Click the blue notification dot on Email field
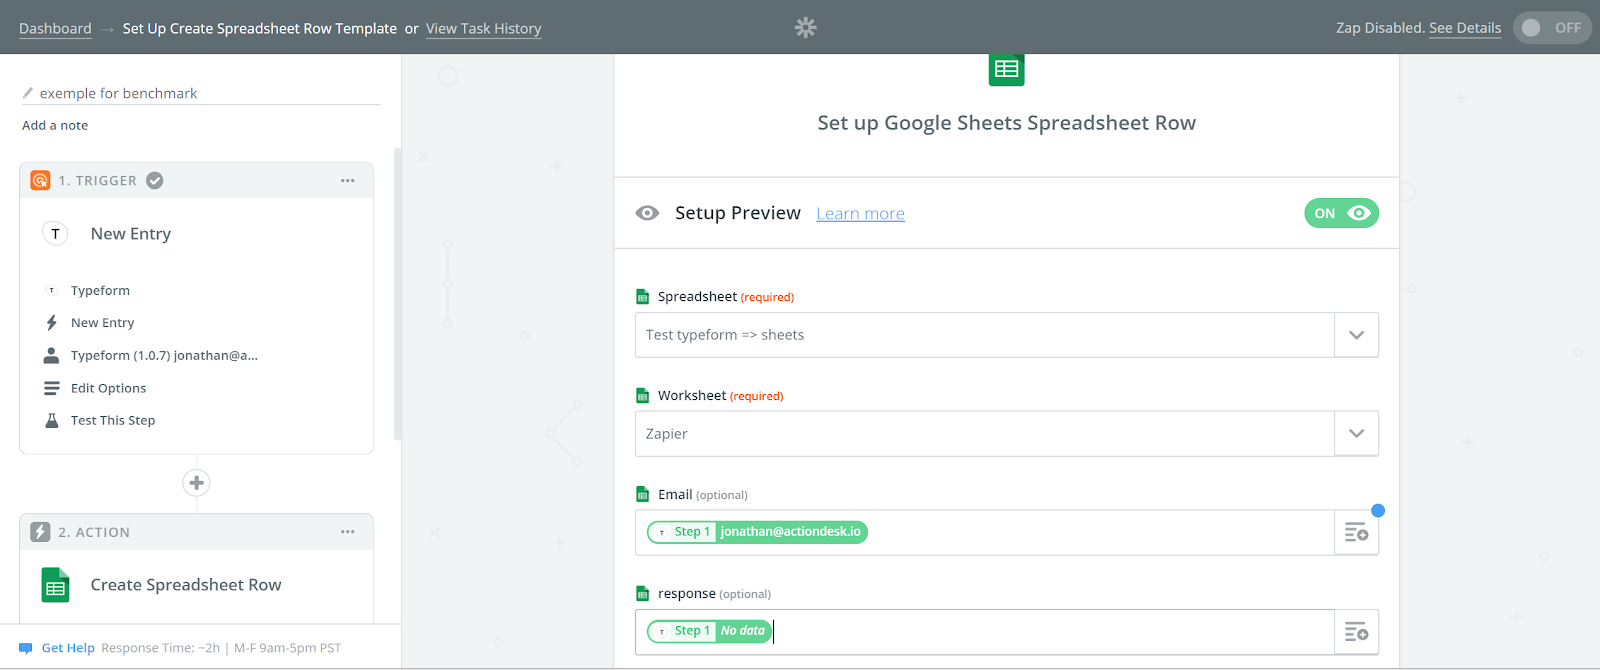 pyautogui.click(x=1378, y=511)
